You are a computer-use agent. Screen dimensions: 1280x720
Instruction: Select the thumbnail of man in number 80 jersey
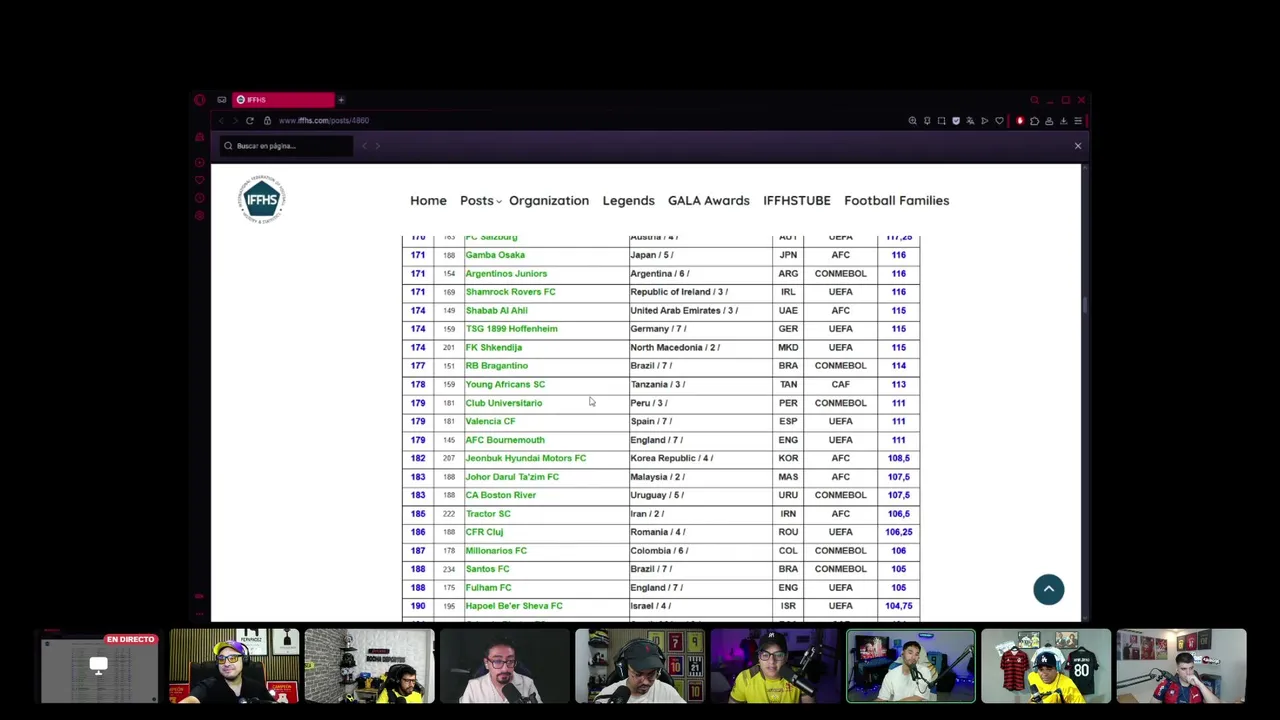pyautogui.click(x=1046, y=666)
